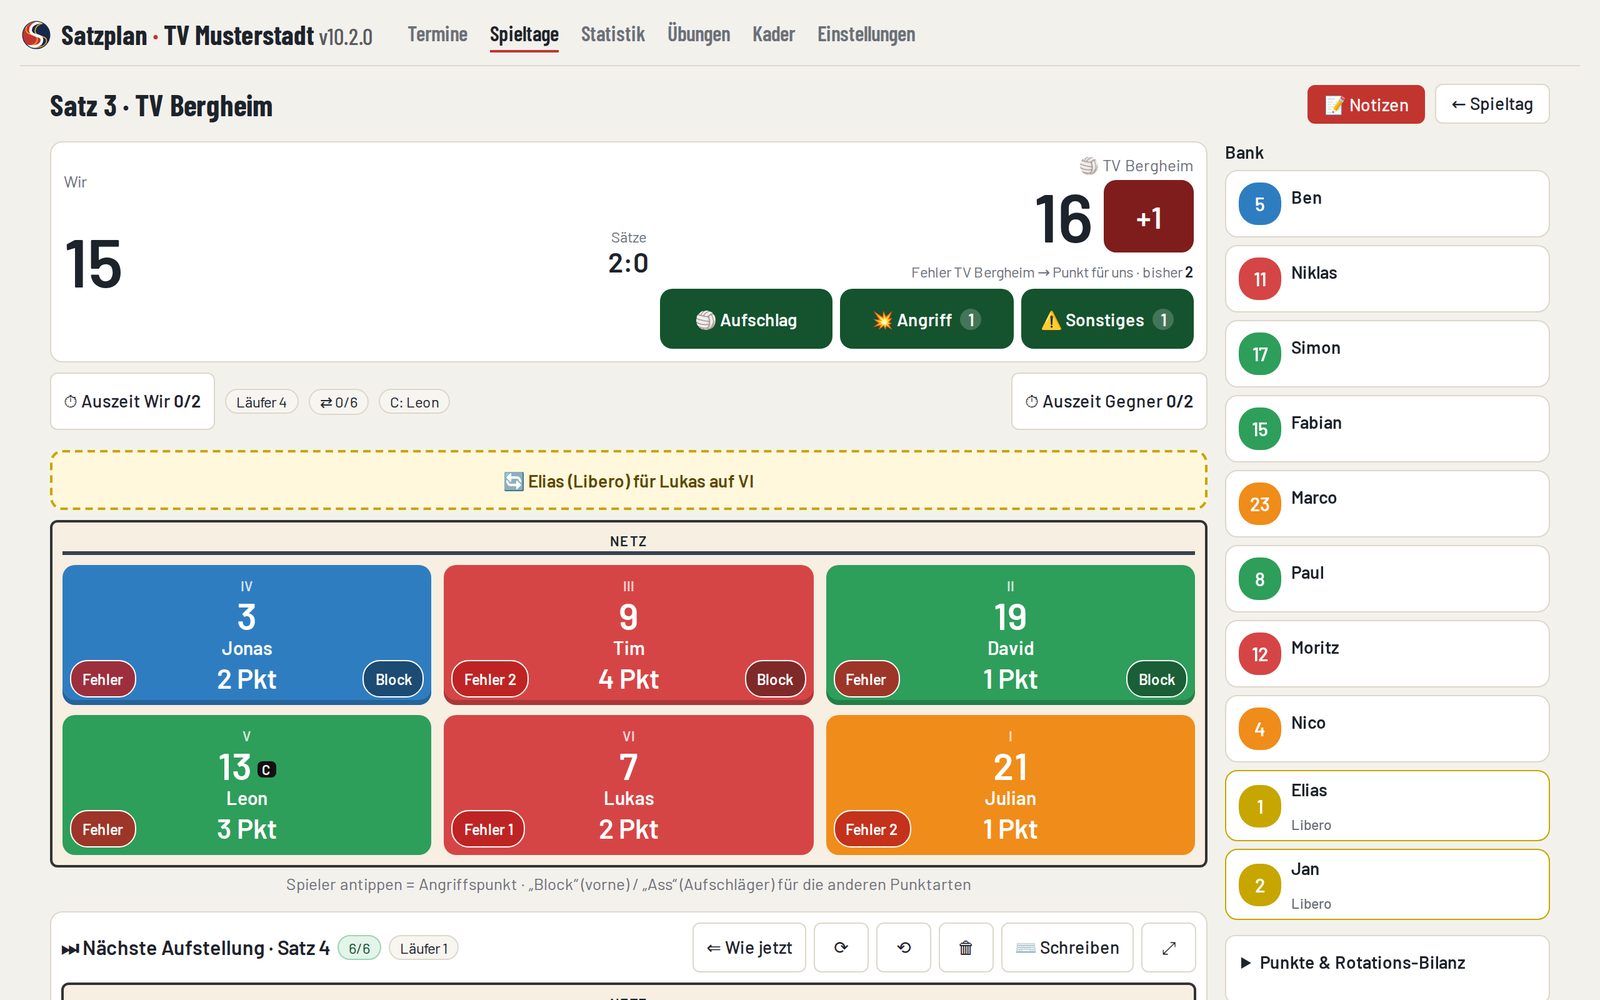
Task: Open Notizen with the red button
Action: pos(1366,104)
